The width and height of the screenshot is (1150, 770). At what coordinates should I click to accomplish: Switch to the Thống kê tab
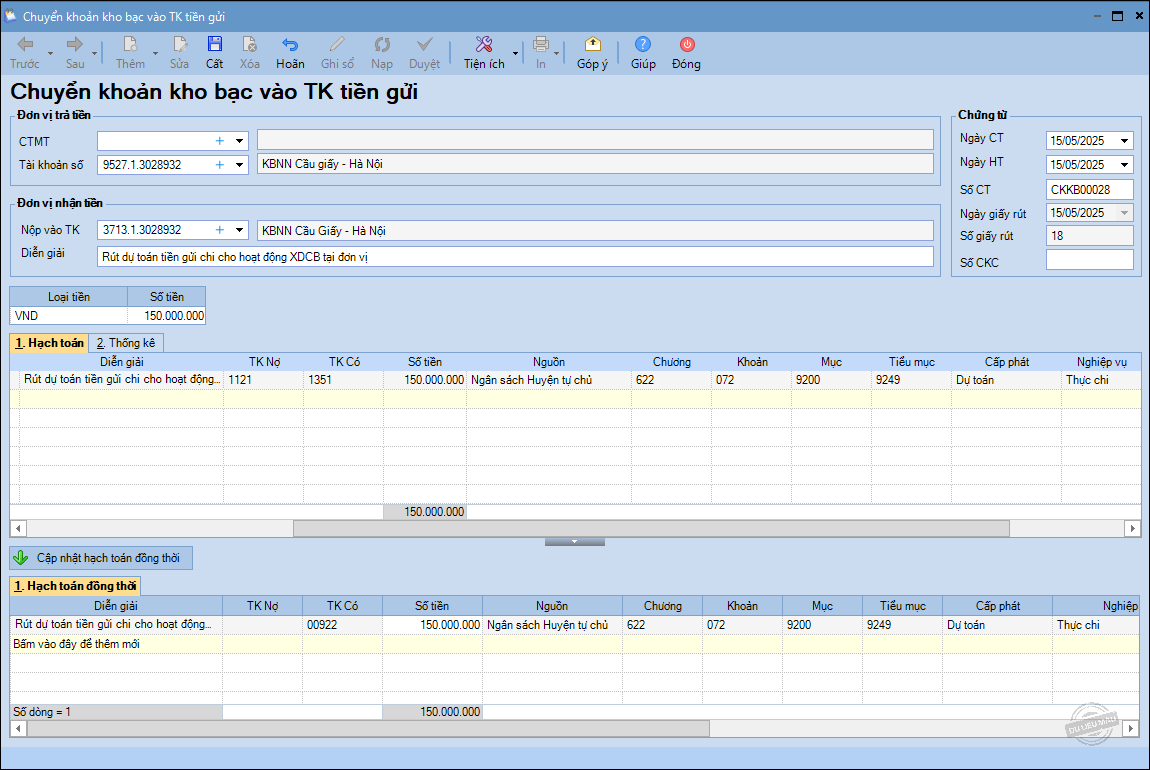click(x=126, y=343)
